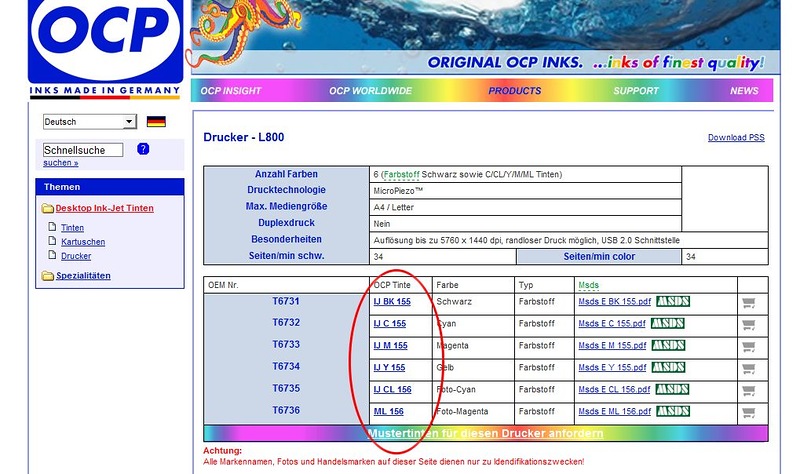Click the German flag icon
This screenshot has height=474, width=800.
(156, 121)
